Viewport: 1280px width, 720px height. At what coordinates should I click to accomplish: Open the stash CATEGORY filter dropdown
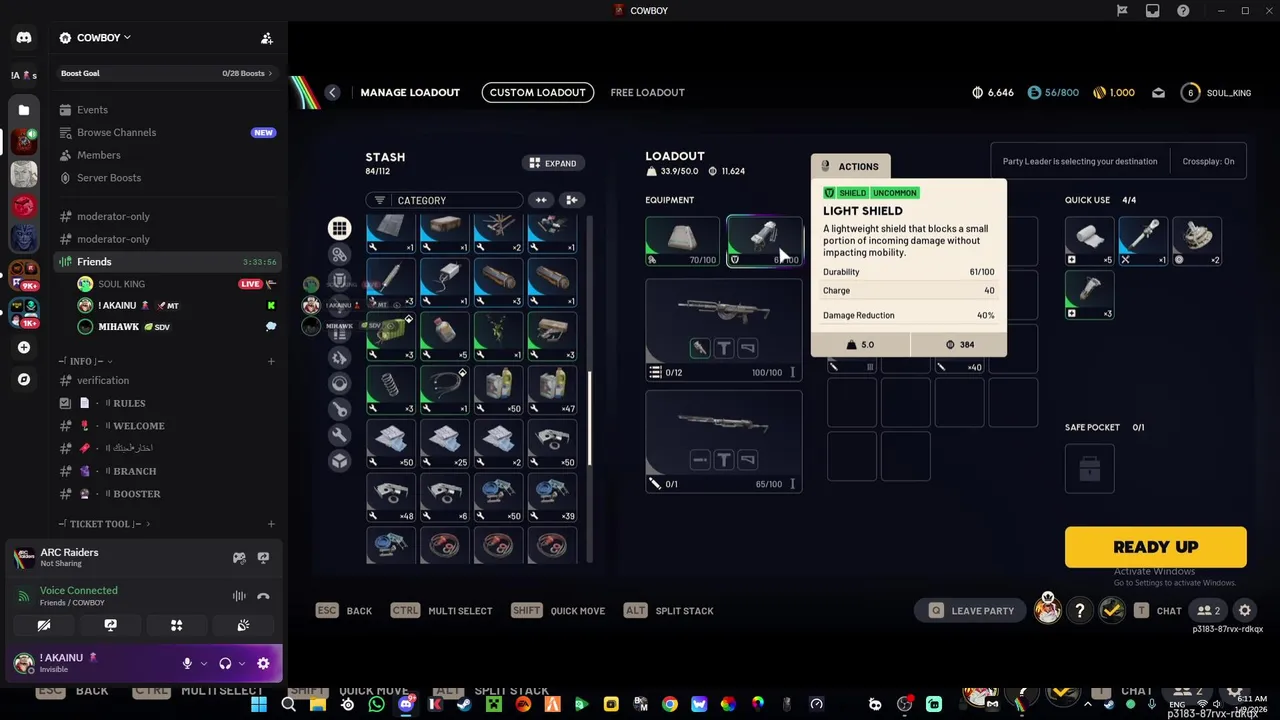(444, 200)
